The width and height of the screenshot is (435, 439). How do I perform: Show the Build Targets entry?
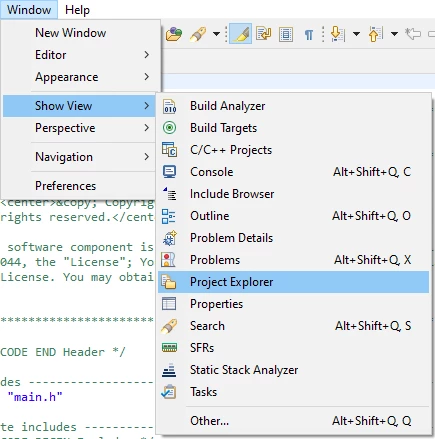pos(294,128)
